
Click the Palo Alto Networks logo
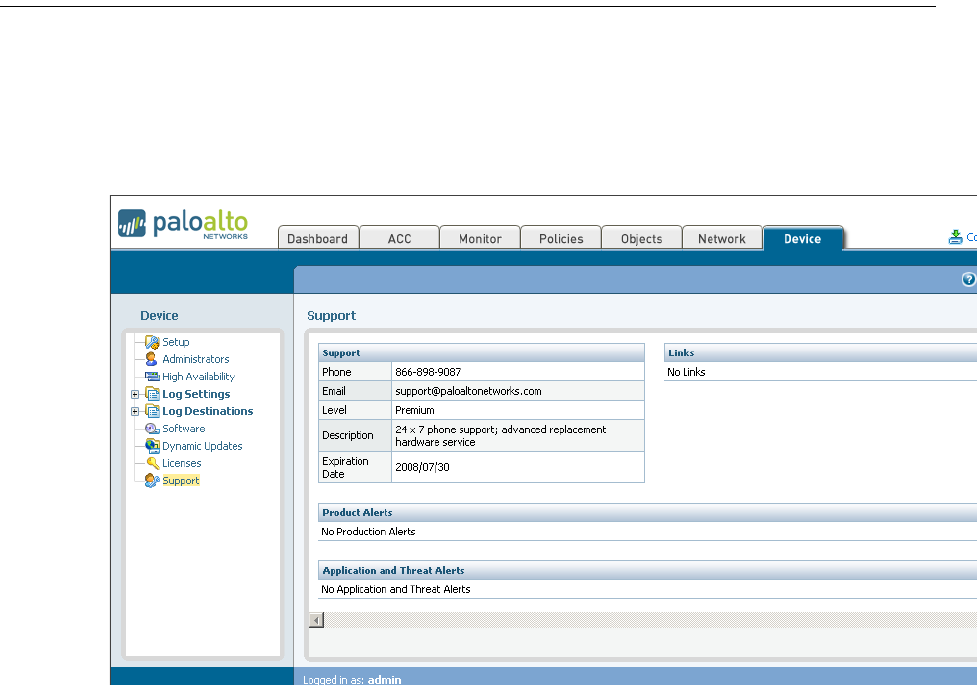pos(183,224)
